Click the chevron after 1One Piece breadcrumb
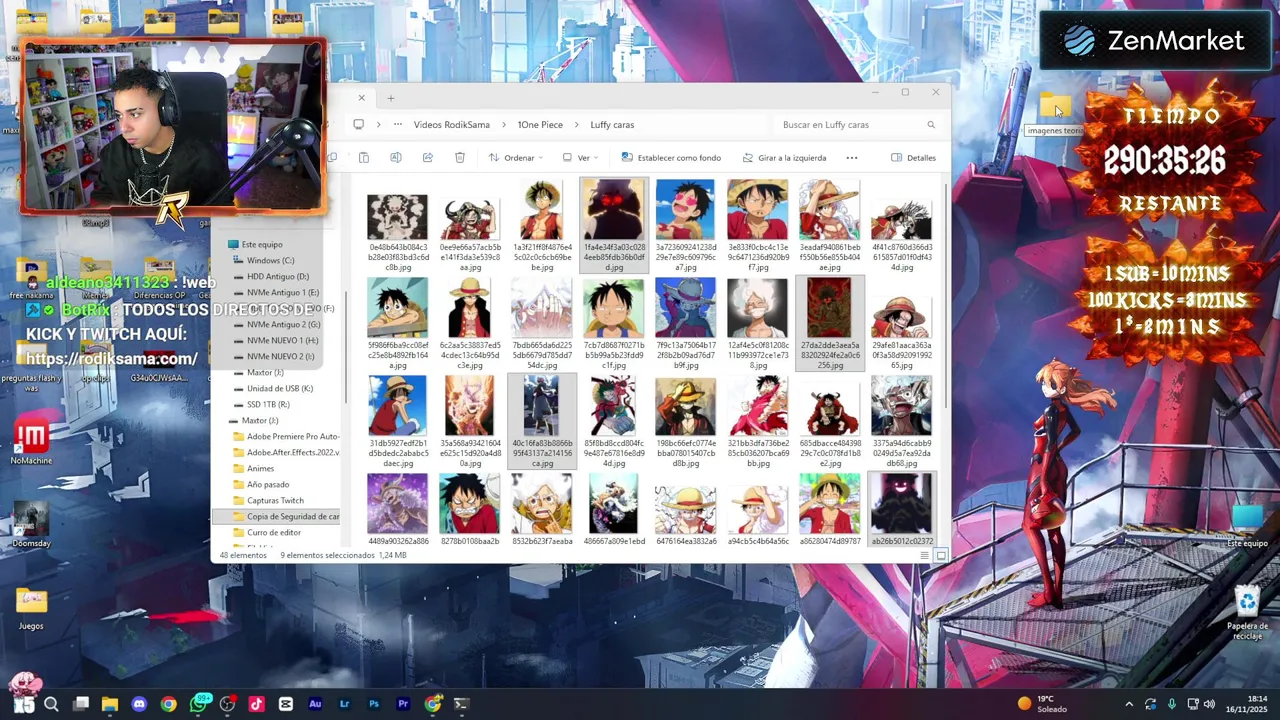Viewport: 1280px width, 720px height. pyautogui.click(x=577, y=125)
